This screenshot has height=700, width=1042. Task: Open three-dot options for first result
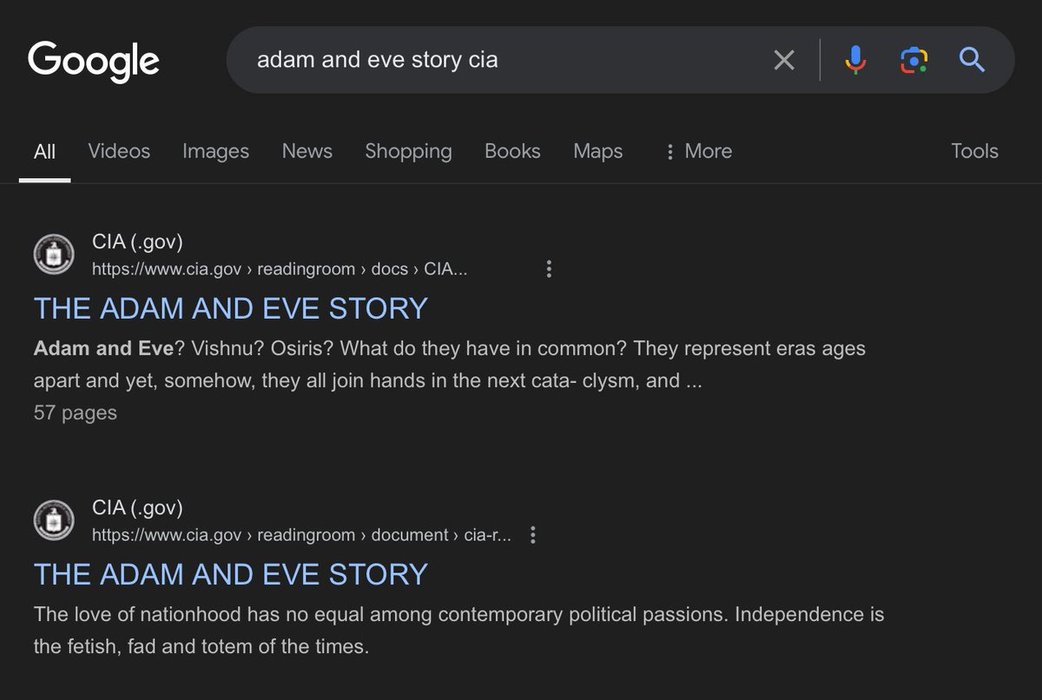pos(548,269)
